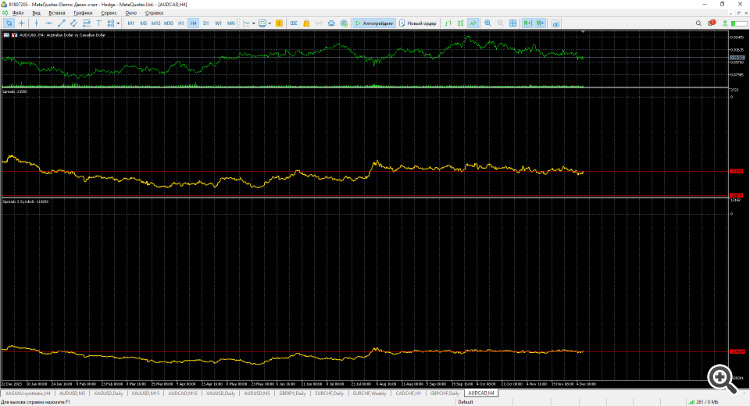Switch to M1 timeframe
This screenshot has width=750, height=406.
pyautogui.click(x=131, y=23)
